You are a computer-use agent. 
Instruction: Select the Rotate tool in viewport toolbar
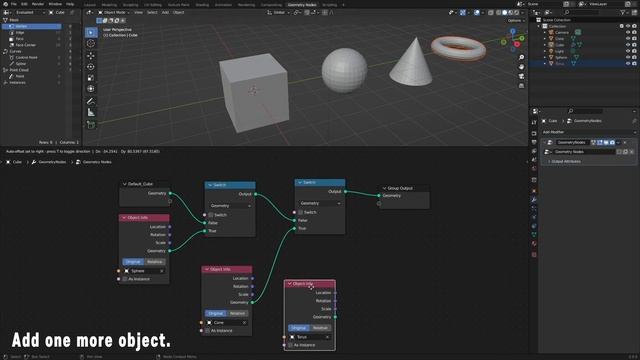91,67
